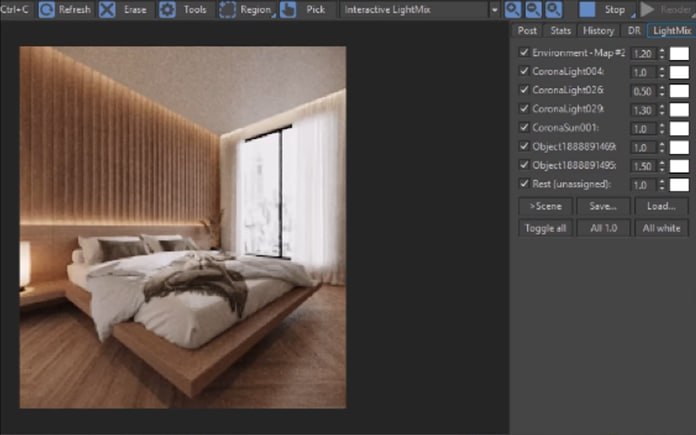Click the CoronaLight026 intensity field showing 0.50
Viewport: 696px width, 435px height.
[x=643, y=91]
